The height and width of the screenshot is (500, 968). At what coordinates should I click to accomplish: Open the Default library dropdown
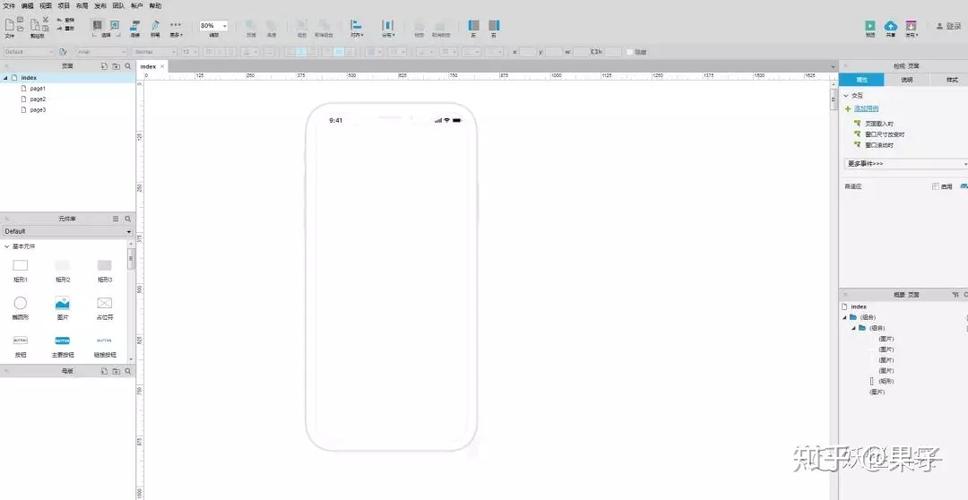(67, 231)
